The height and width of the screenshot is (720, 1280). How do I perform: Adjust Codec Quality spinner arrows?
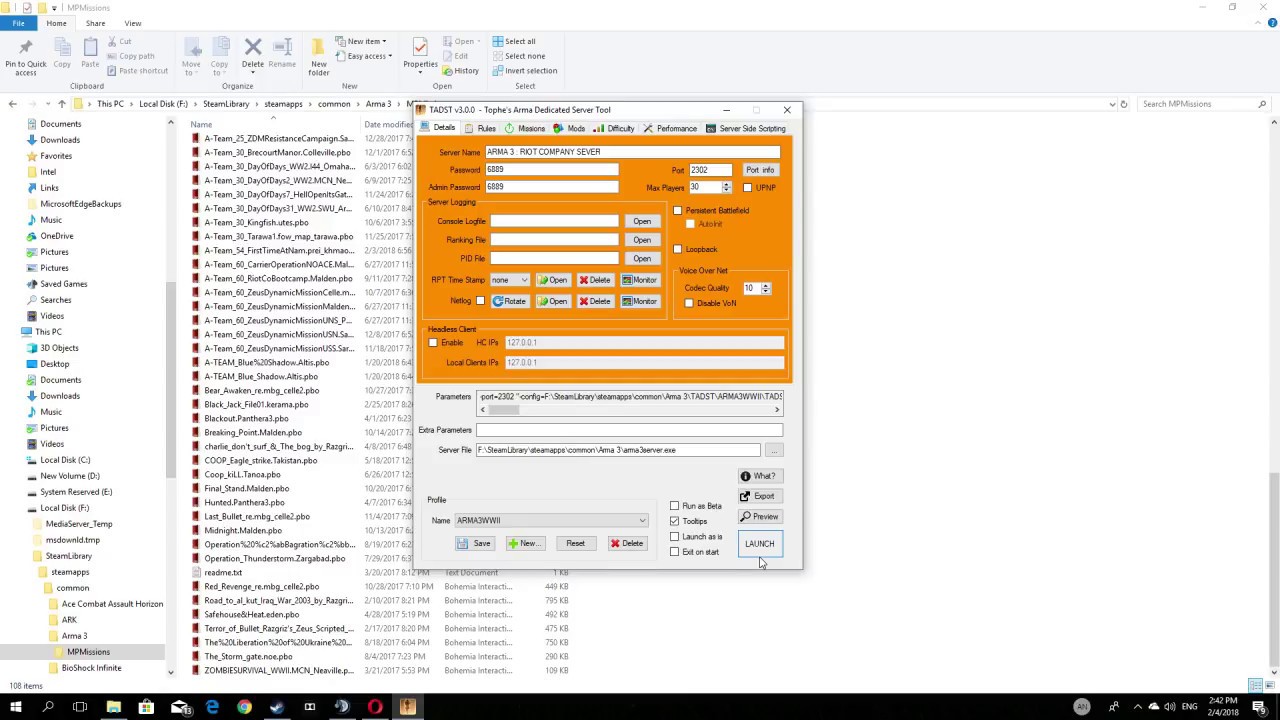click(x=766, y=288)
